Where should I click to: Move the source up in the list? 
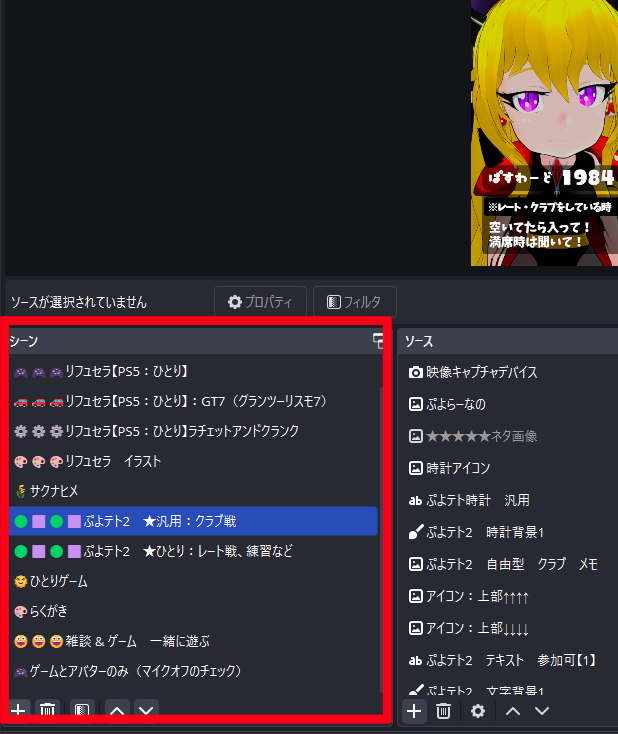tap(512, 710)
